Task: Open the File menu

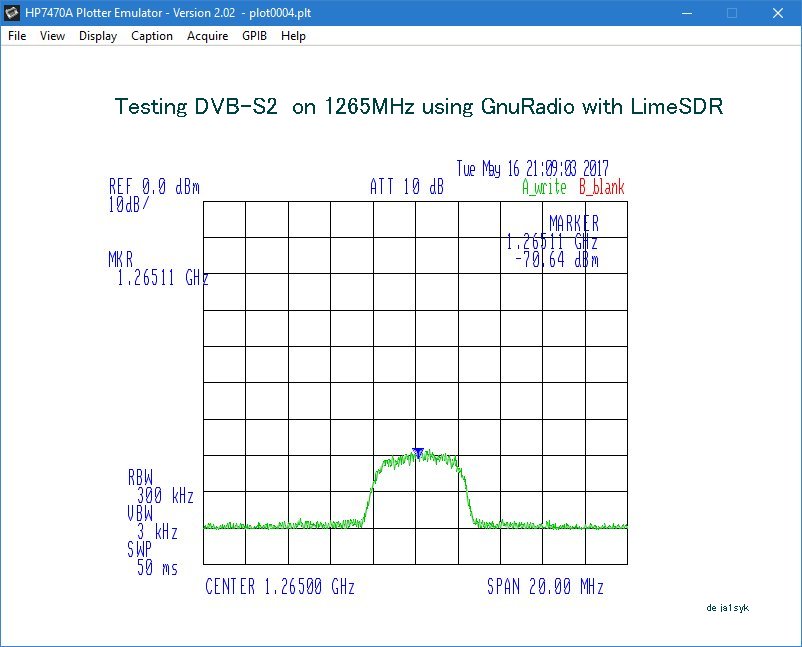Action: [17, 36]
